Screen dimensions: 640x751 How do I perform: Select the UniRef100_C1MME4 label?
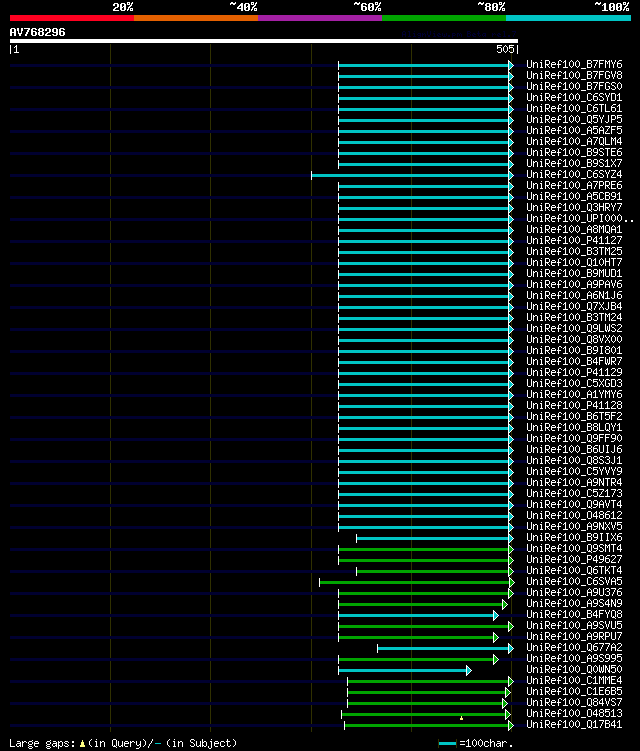point(574,681)
